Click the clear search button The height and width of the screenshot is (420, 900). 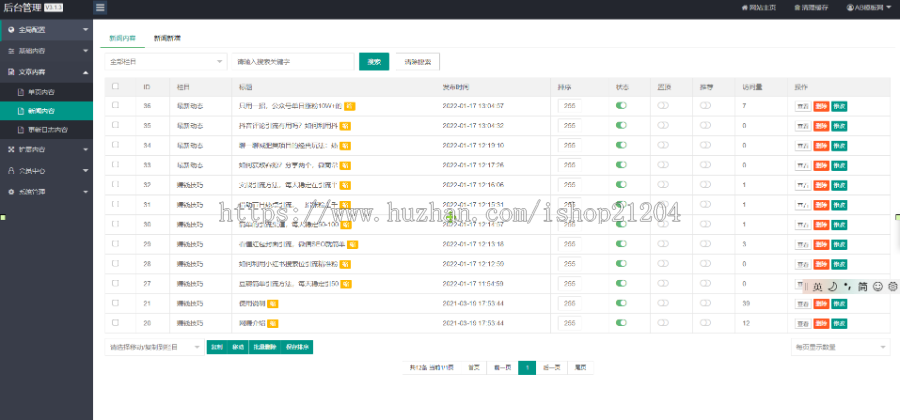click(x=418, y=61)
